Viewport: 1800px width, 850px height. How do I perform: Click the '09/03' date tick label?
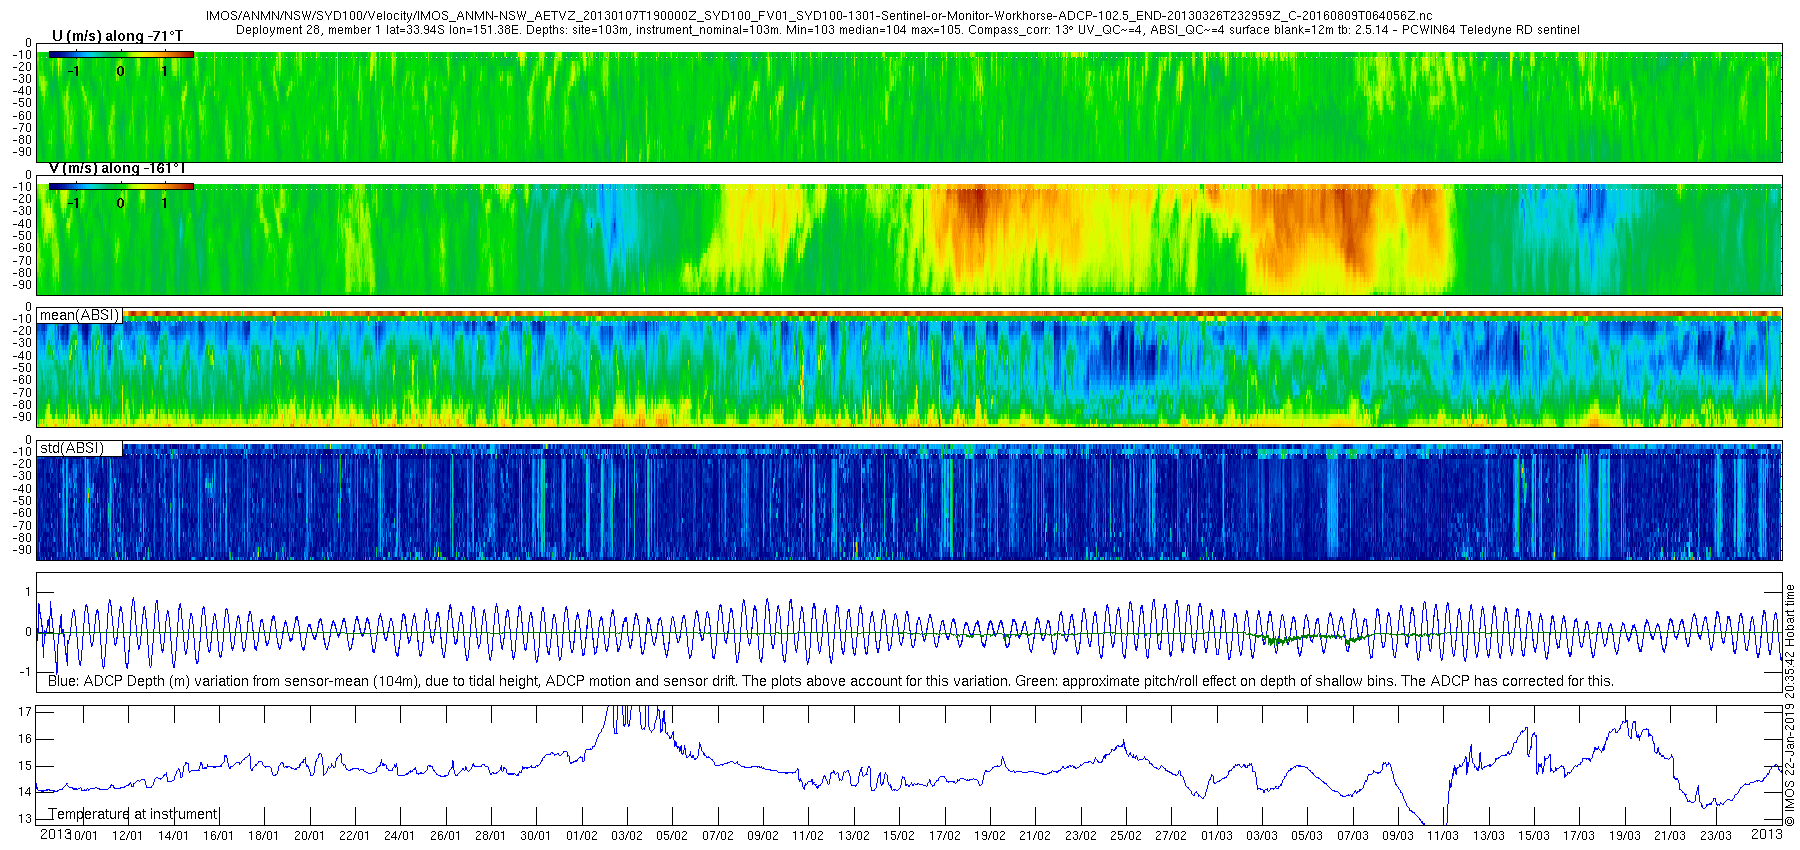pos(1397,836)
